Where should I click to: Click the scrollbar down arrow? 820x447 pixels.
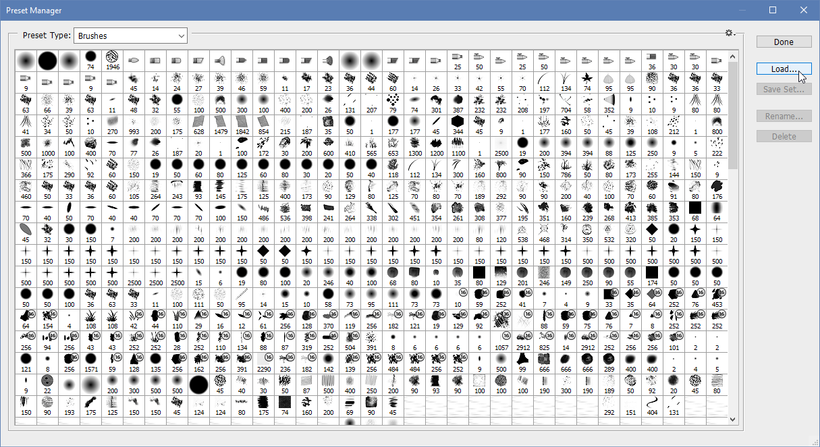tap(732, 419)
